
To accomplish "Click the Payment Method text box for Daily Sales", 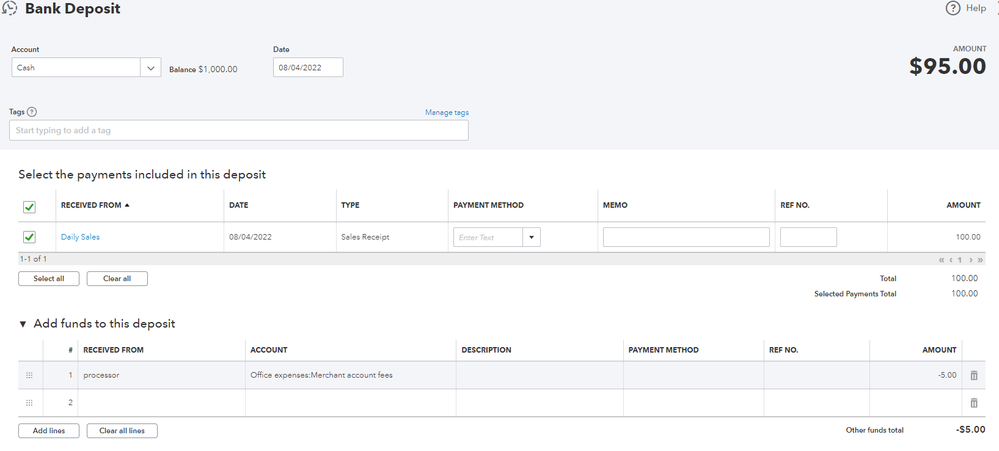I will 488,238.
